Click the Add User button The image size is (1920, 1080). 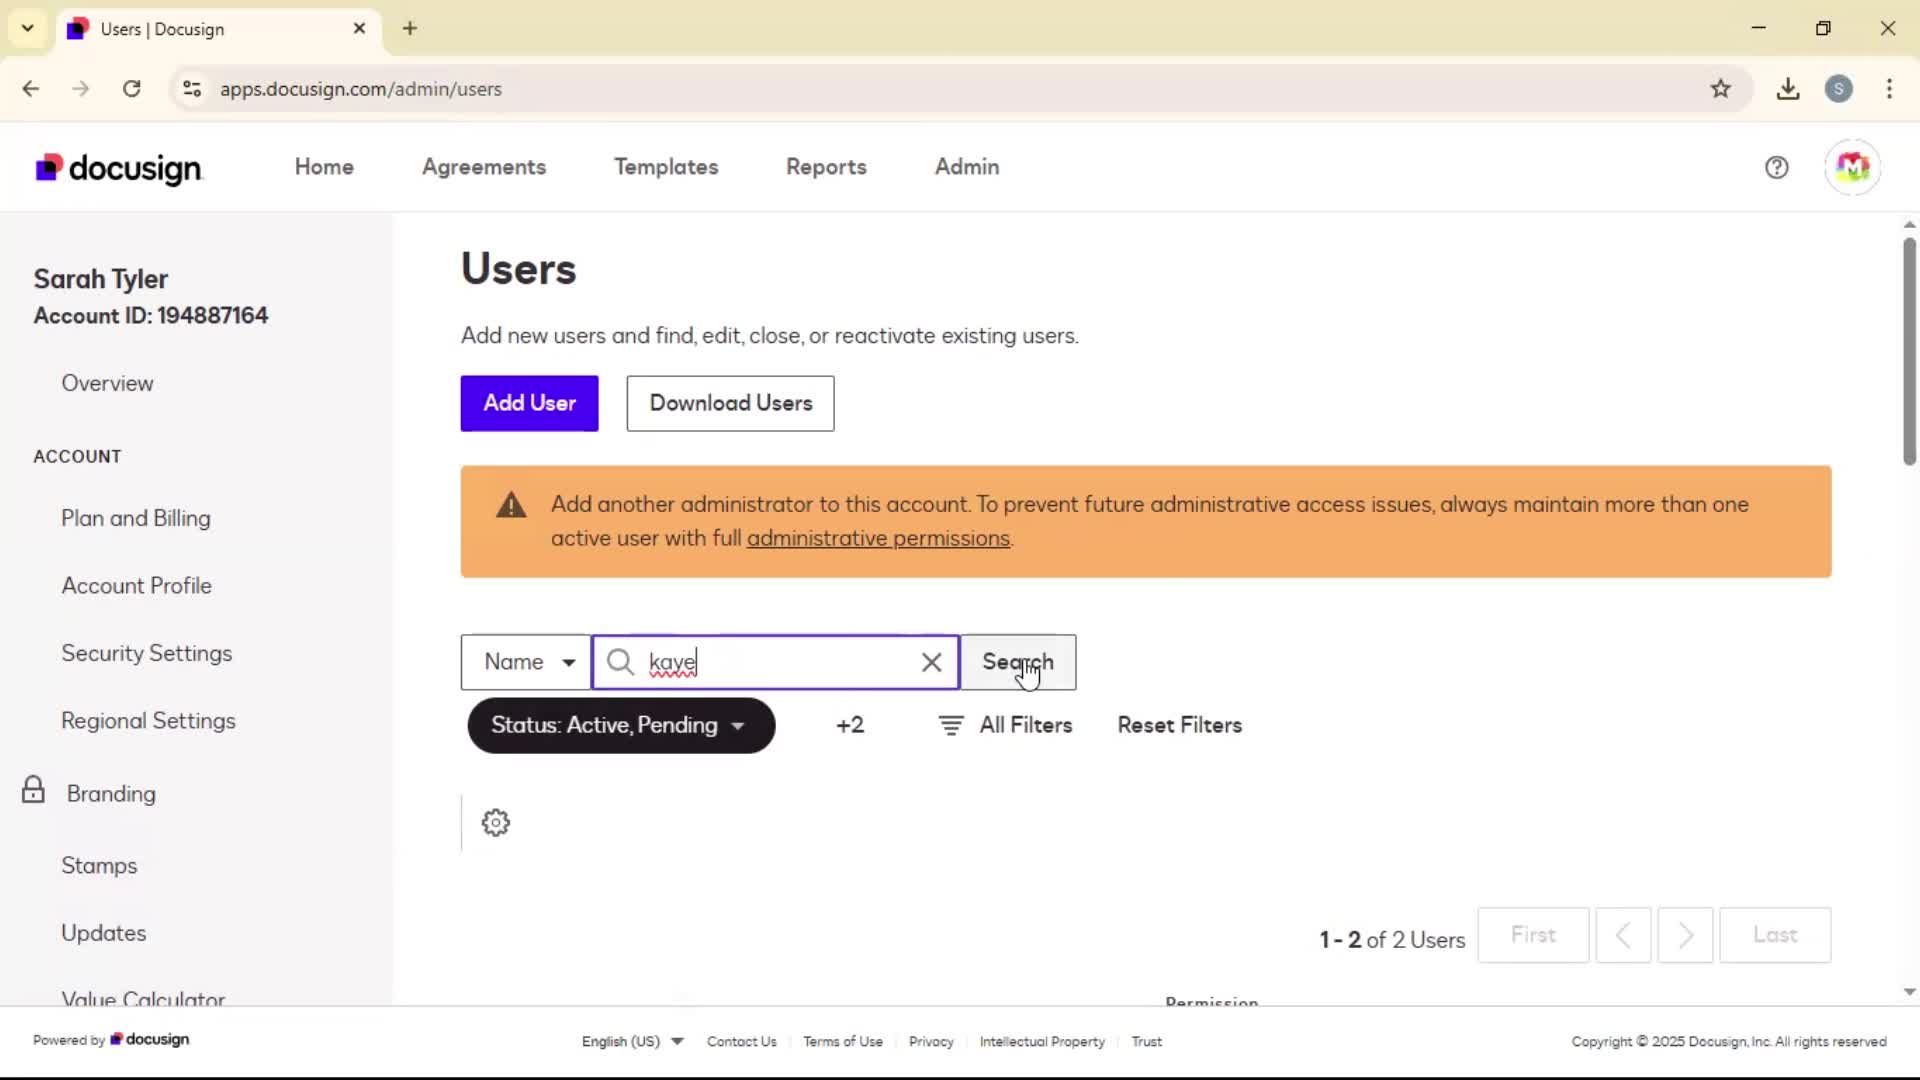click(x=529, y=403)
